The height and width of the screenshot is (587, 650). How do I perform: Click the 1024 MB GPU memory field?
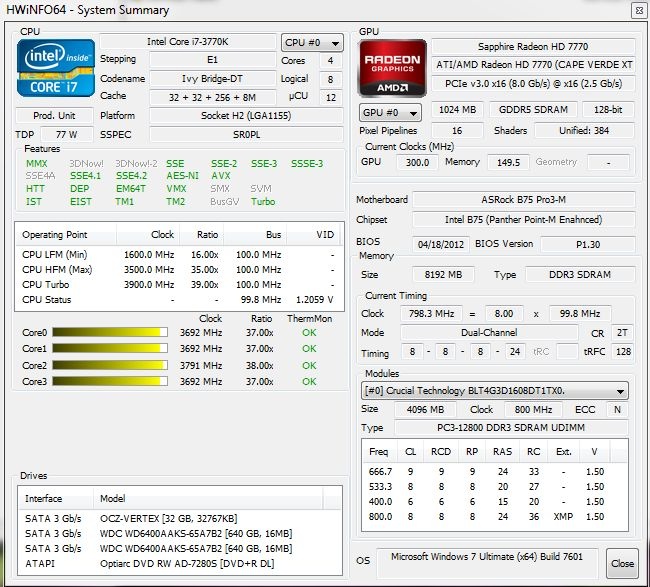[457, 109]
